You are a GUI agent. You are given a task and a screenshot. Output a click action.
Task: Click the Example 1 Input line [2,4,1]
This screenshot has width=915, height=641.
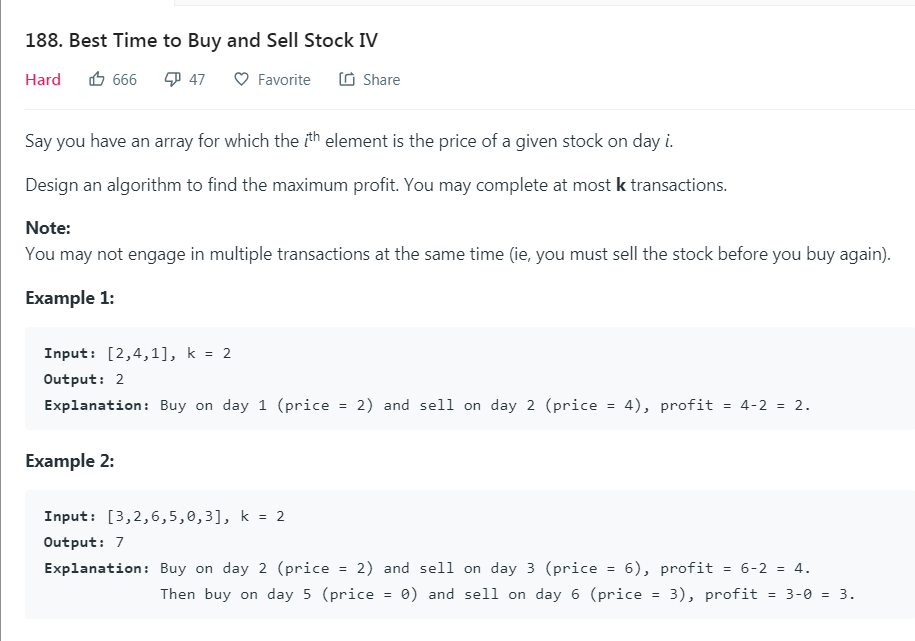[138, 353]
